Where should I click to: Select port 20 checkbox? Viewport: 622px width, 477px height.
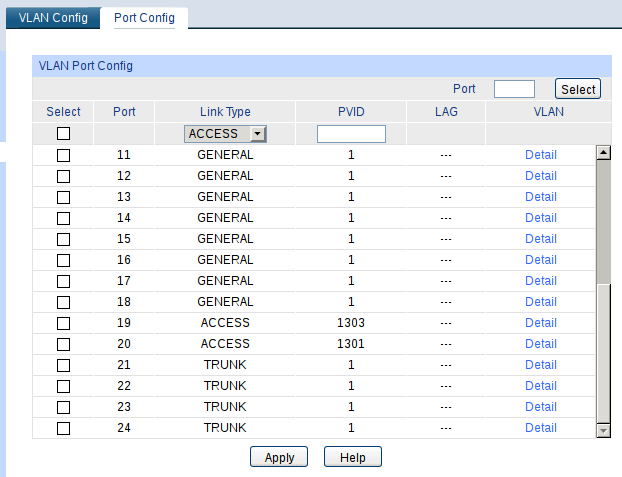point(63,344)
